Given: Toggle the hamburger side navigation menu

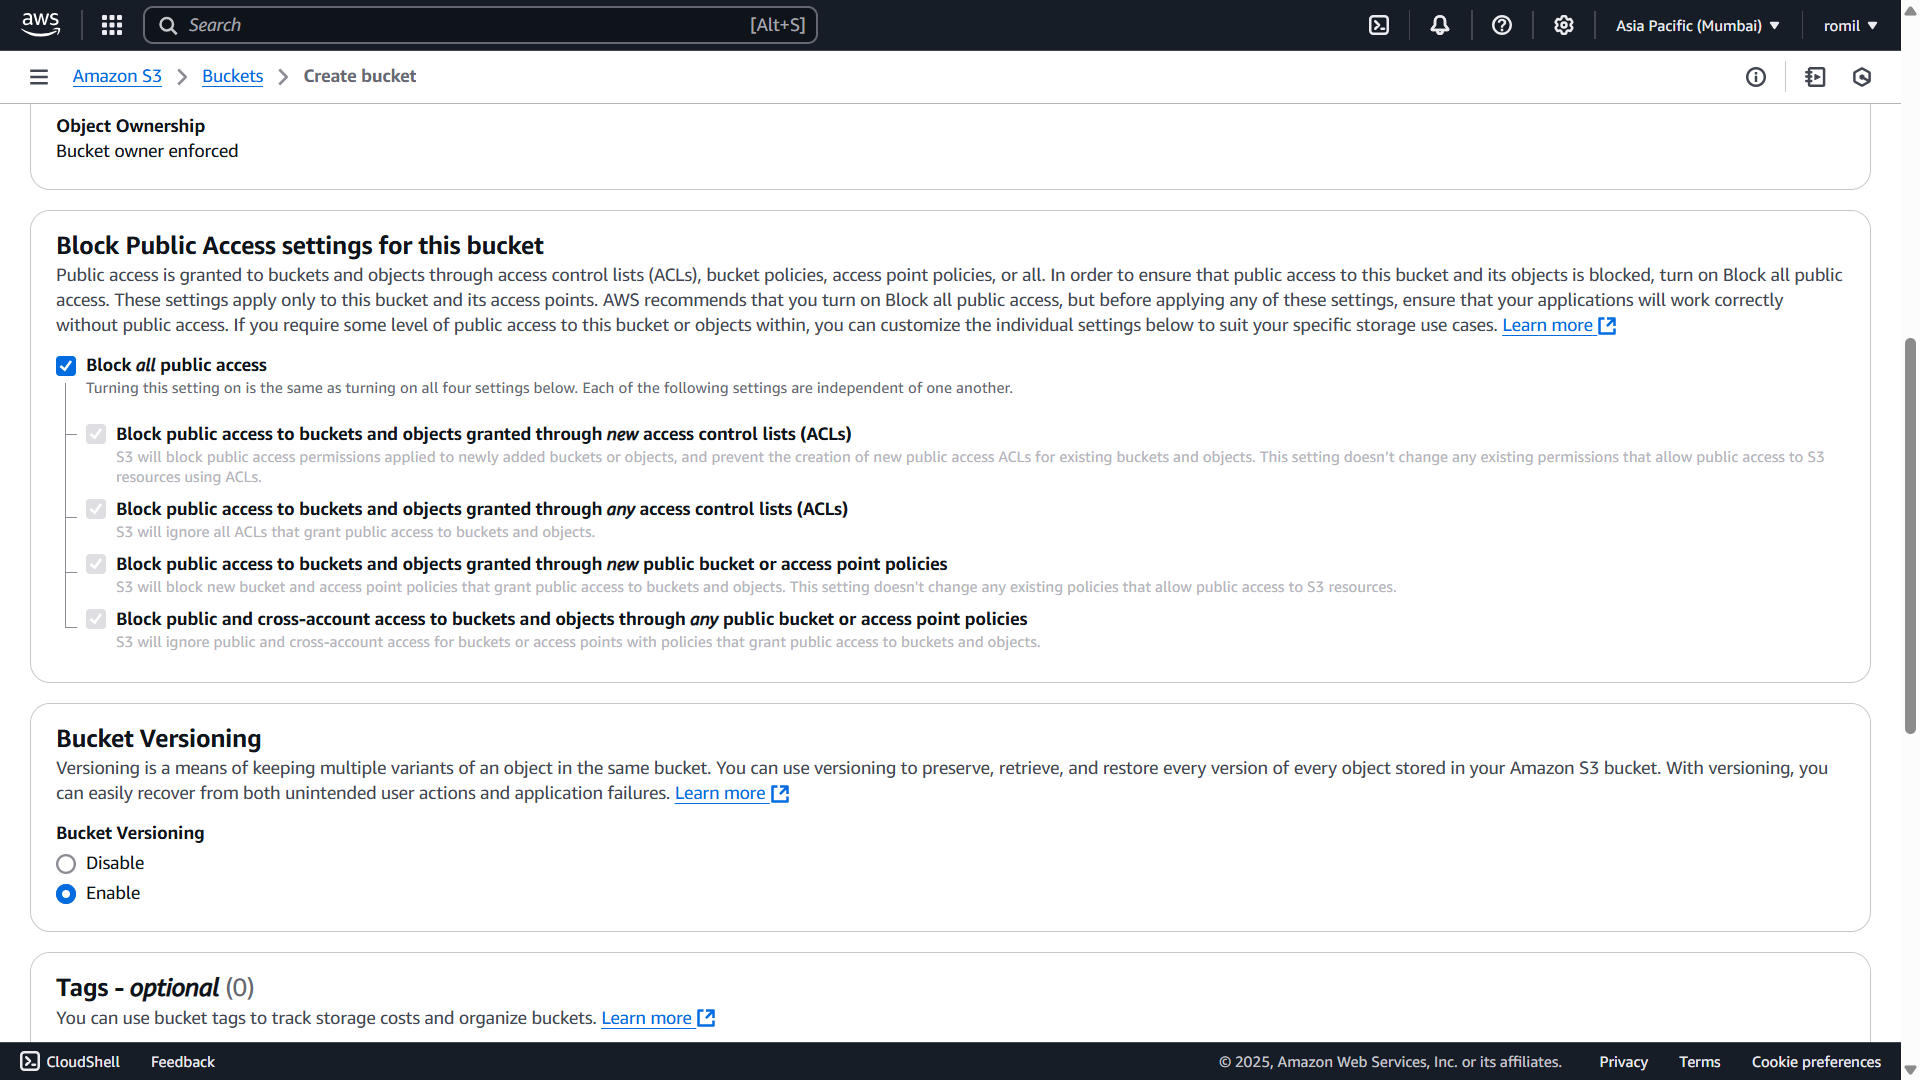Looking at the screenshot, I should coord(39,77).
